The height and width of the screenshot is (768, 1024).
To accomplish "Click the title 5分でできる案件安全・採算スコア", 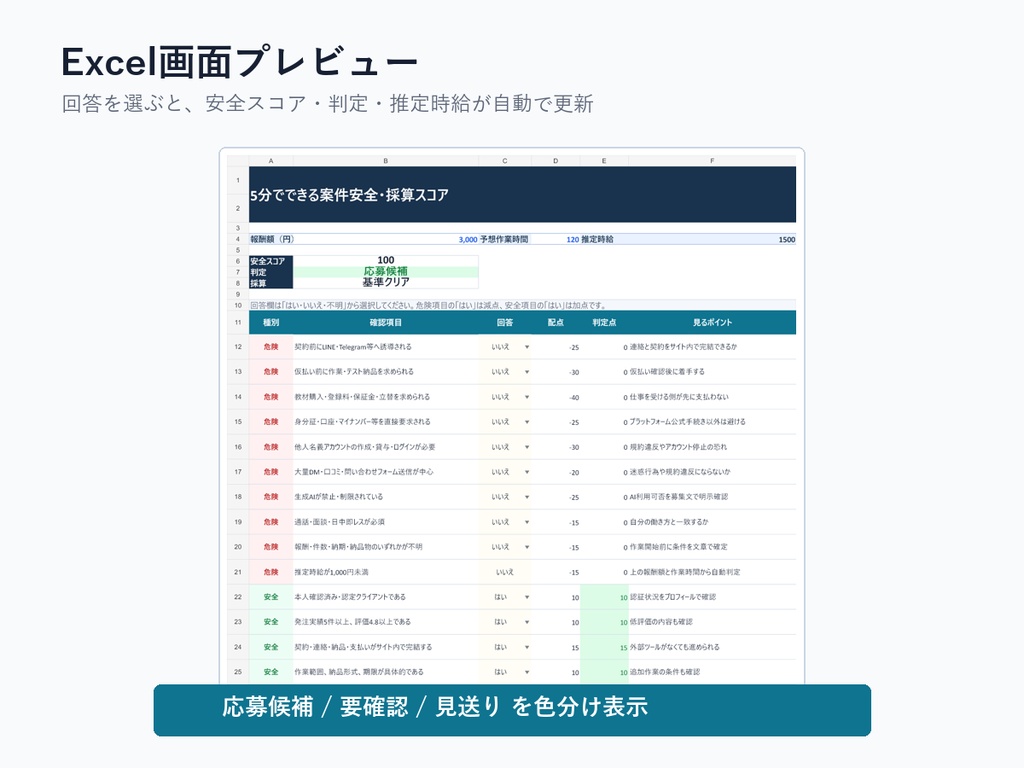I will (349, 195).
